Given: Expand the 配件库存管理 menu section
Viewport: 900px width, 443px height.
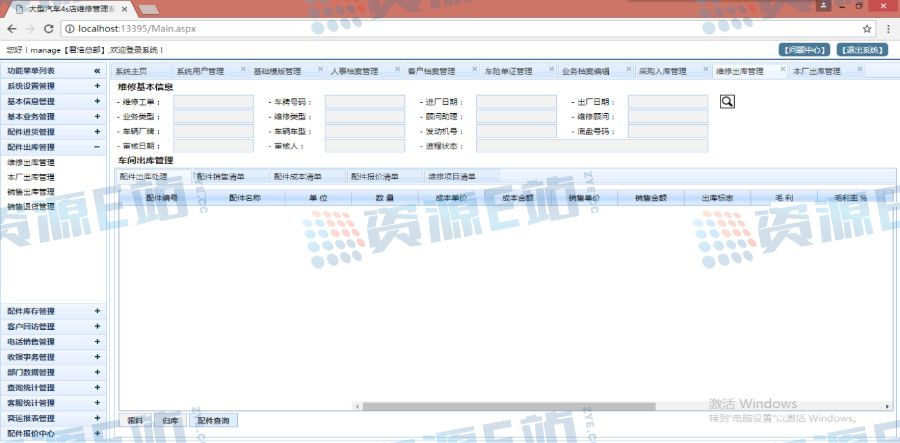Looking at the screenshot, I should tap(97, 312).
